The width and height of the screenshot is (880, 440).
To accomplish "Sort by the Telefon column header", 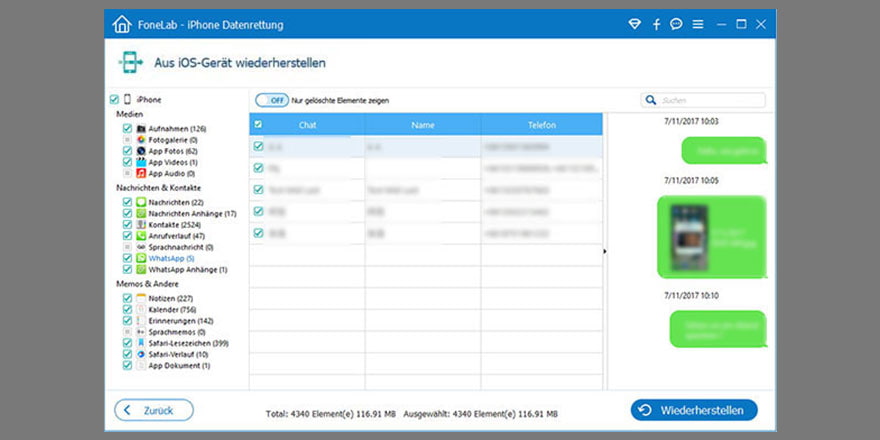I will (541, 125).
